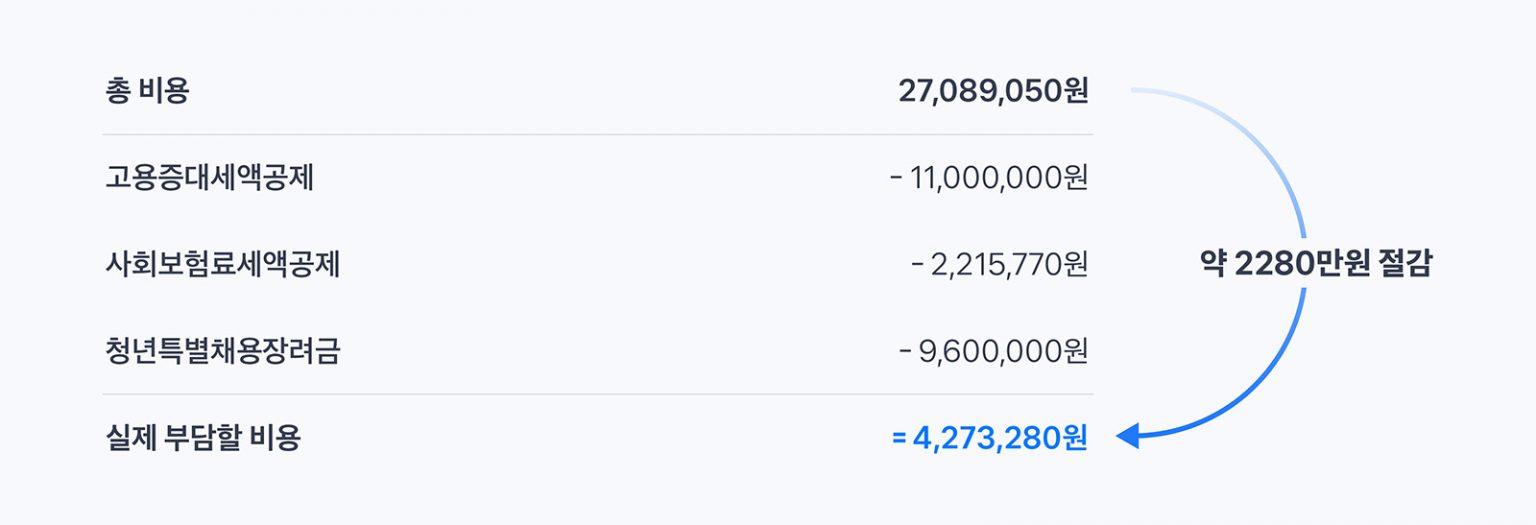
Task: Select the 11,000,000원 deduction amount
Action: click(999, 178)
